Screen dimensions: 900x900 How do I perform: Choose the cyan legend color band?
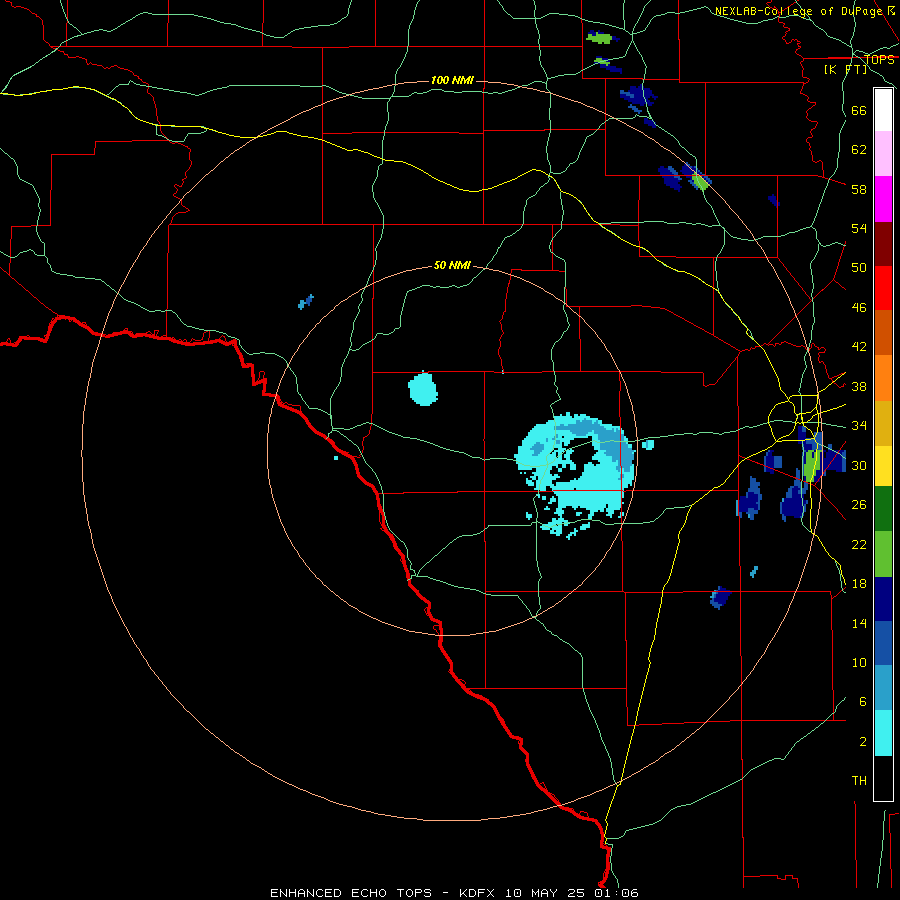(x=883, y=733)
